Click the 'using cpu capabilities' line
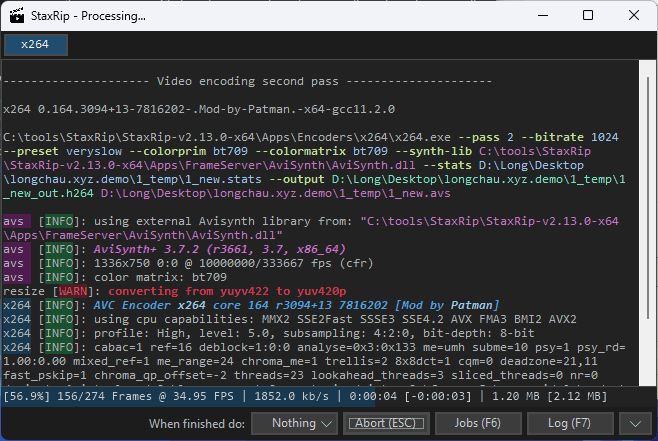 335,319
